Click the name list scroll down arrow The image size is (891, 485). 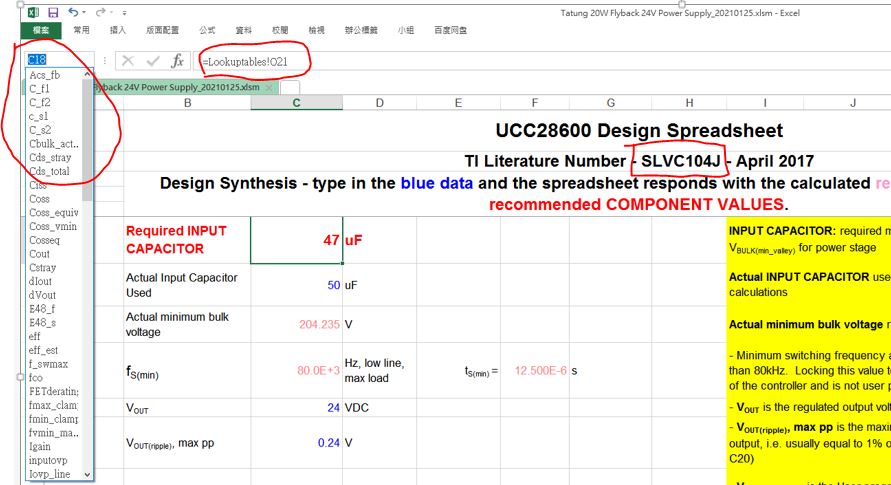tap(88, 475)
